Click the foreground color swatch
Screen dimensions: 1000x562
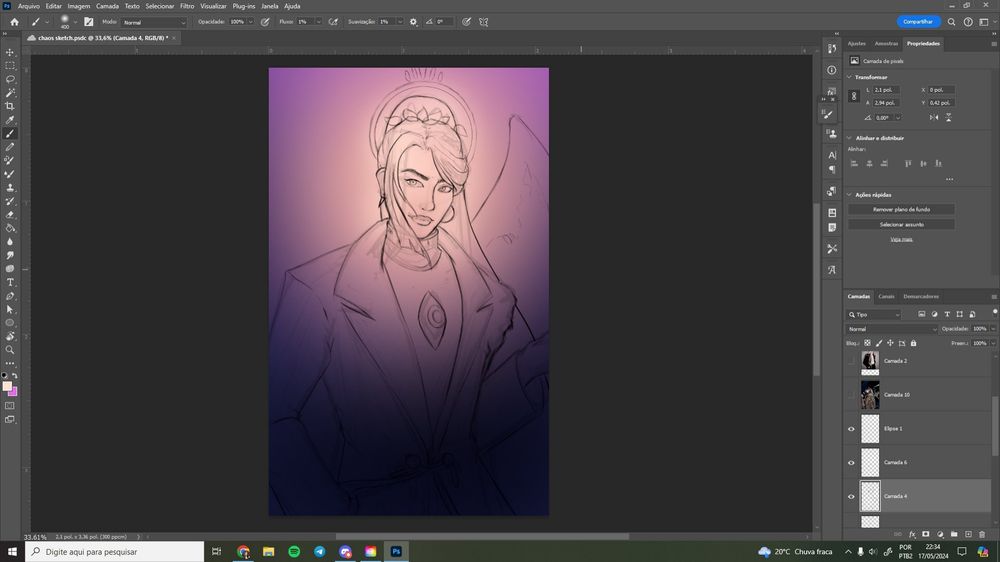tap(7, 386)
